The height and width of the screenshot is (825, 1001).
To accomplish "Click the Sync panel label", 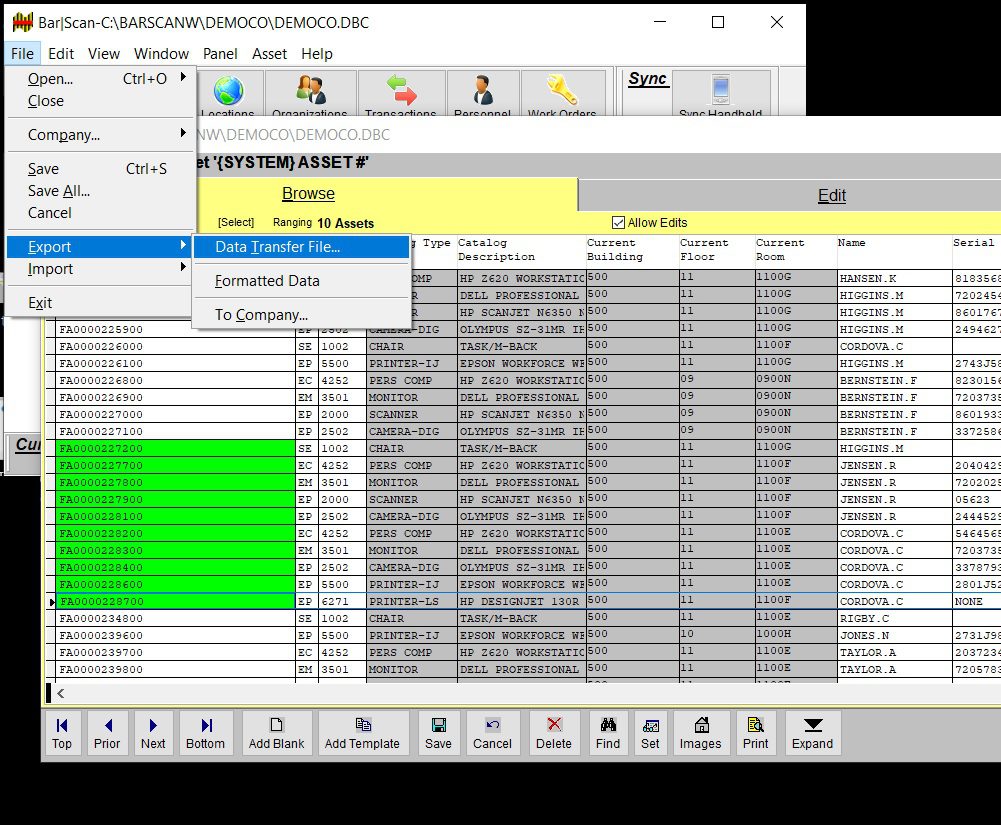I will (647, 79).
